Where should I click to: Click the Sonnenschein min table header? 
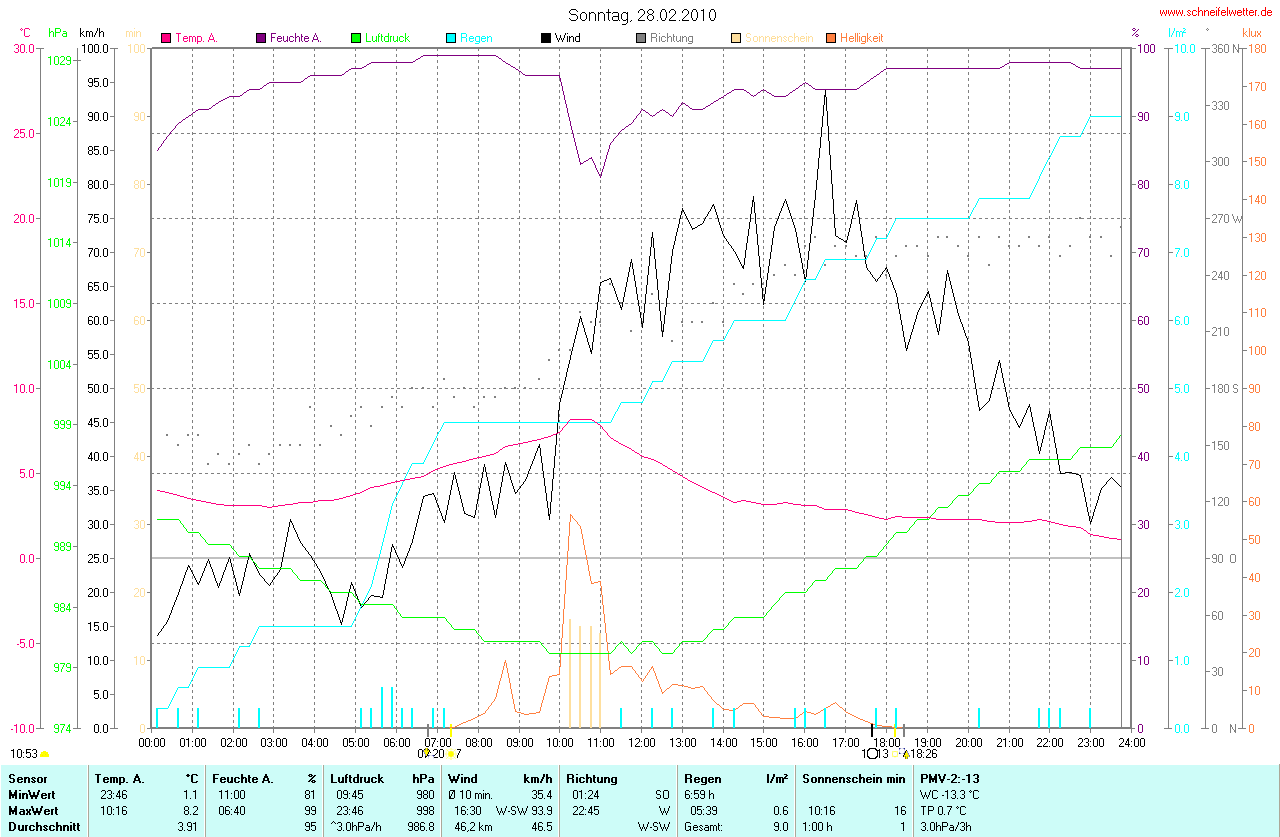852,778
